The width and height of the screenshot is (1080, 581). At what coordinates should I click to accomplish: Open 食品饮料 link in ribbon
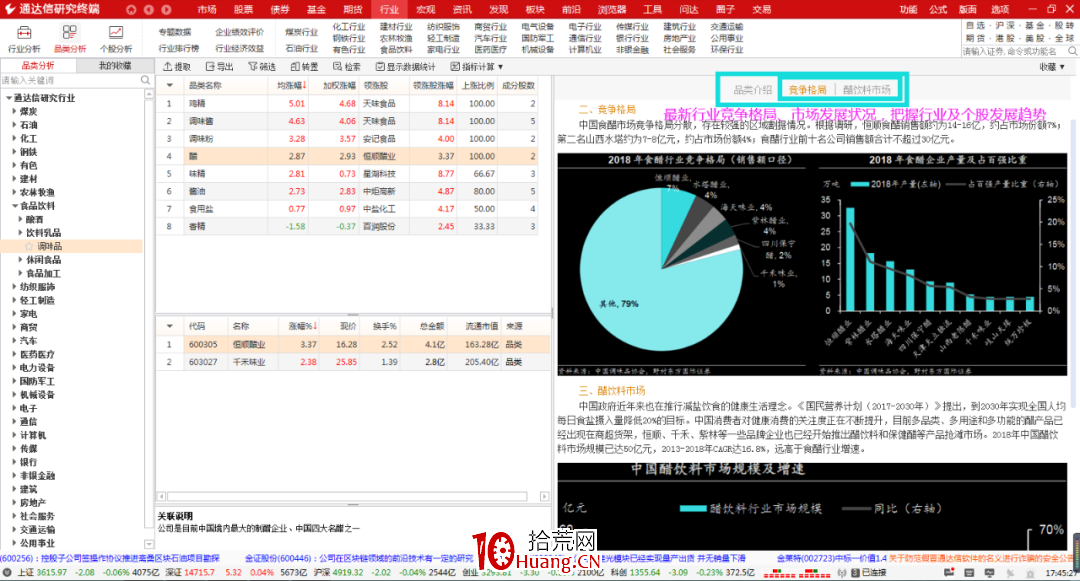point(396,50)
